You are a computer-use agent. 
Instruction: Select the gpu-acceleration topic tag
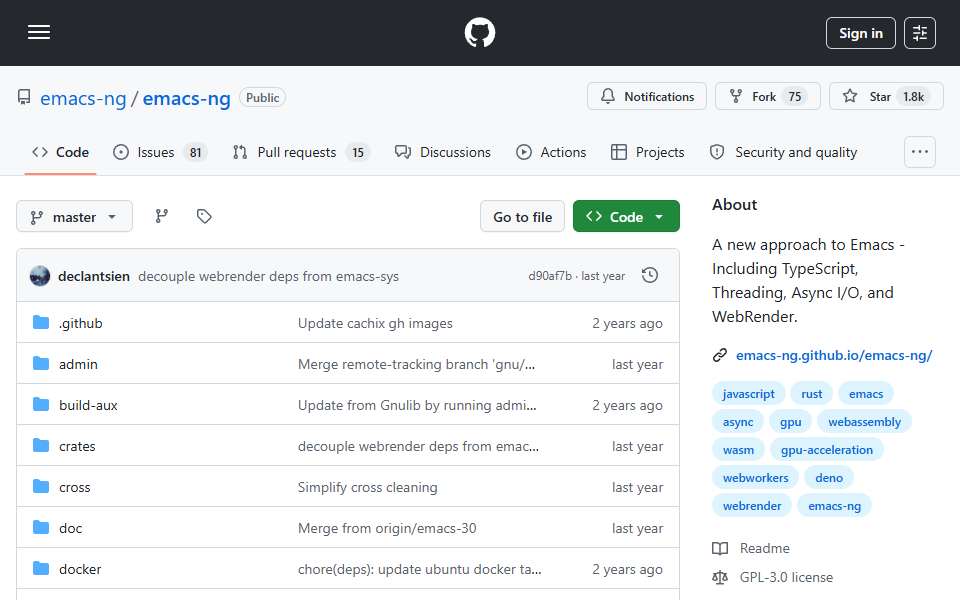point(827,450)
